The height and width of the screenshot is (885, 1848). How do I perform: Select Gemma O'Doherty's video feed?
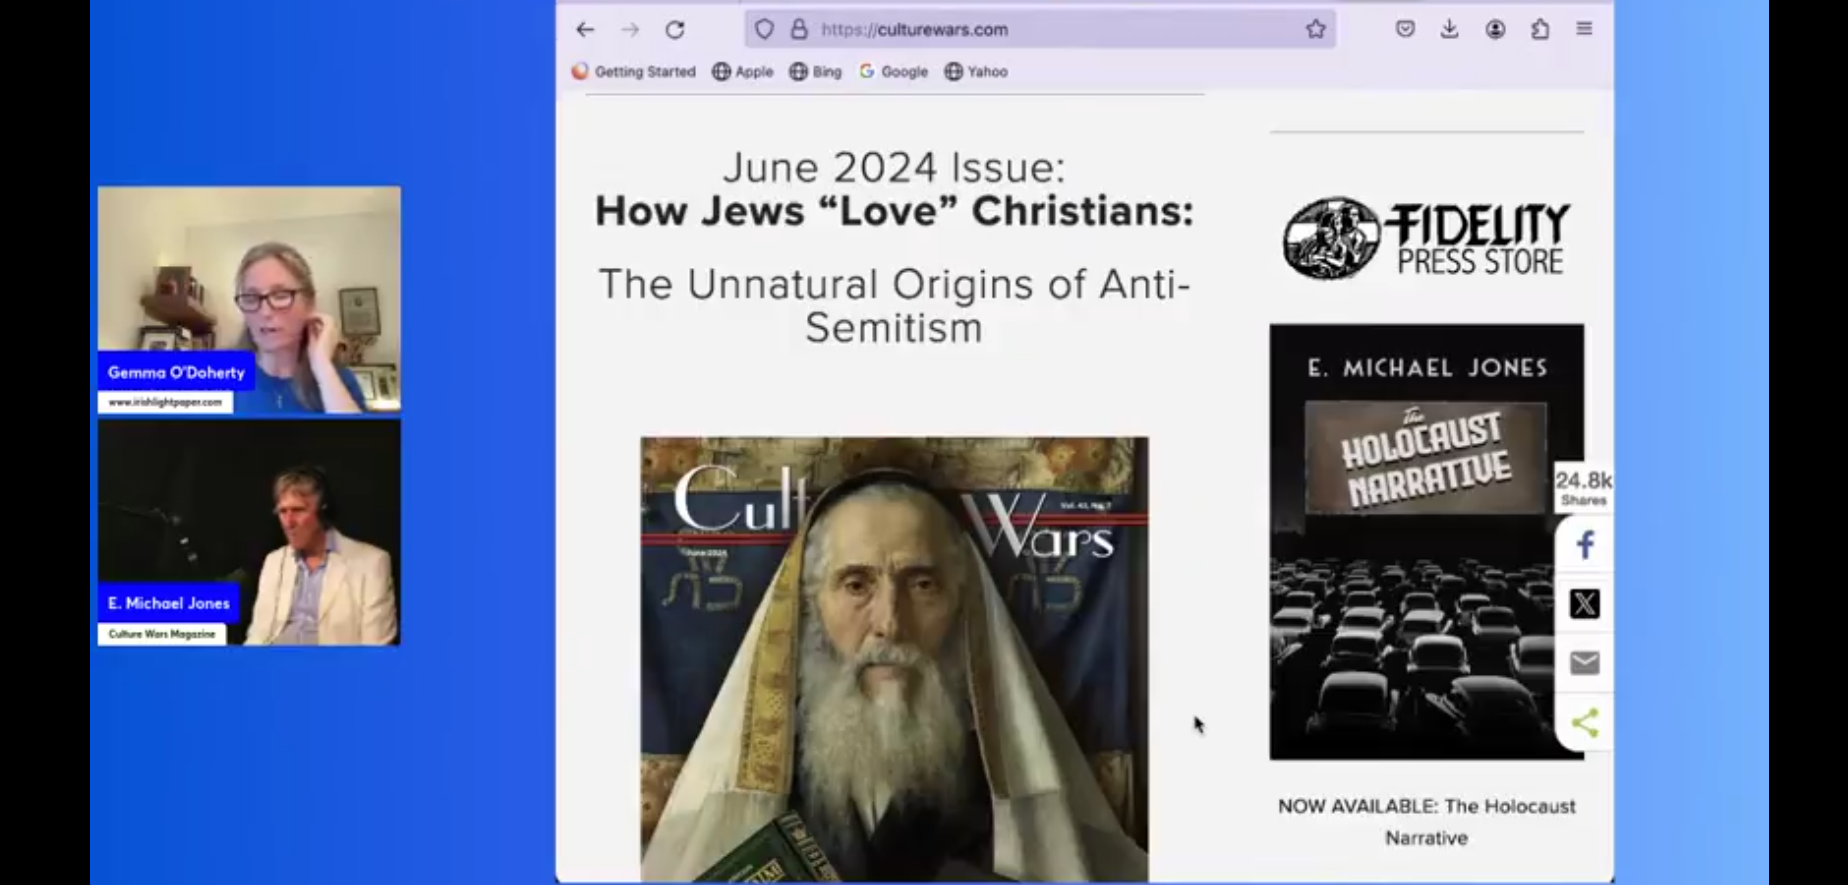[x=249, y=299]
